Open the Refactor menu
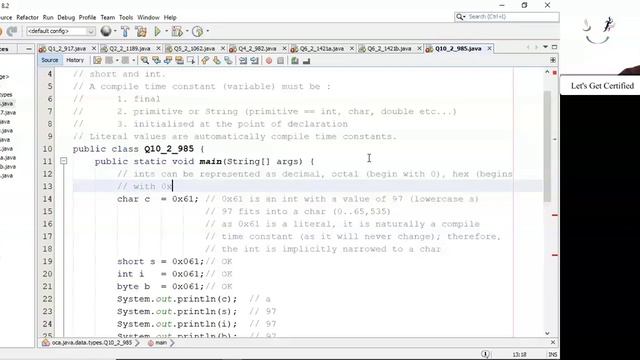640x360 pixels. click(27, 18)
